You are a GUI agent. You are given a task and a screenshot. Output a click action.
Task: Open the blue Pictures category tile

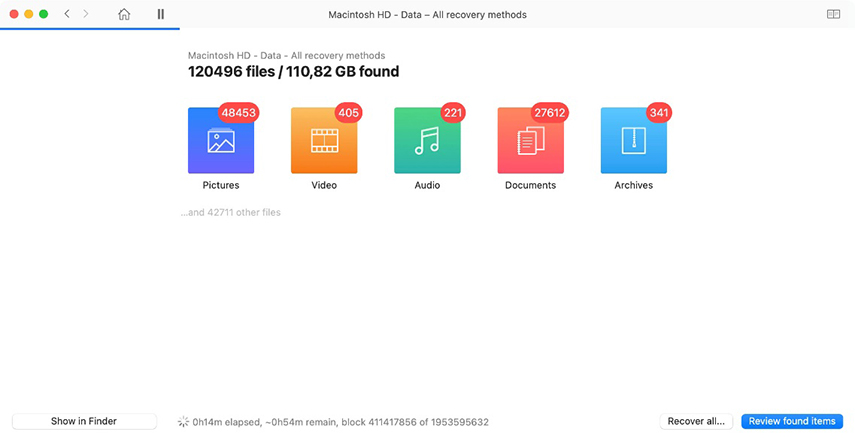tap(221, 141)
